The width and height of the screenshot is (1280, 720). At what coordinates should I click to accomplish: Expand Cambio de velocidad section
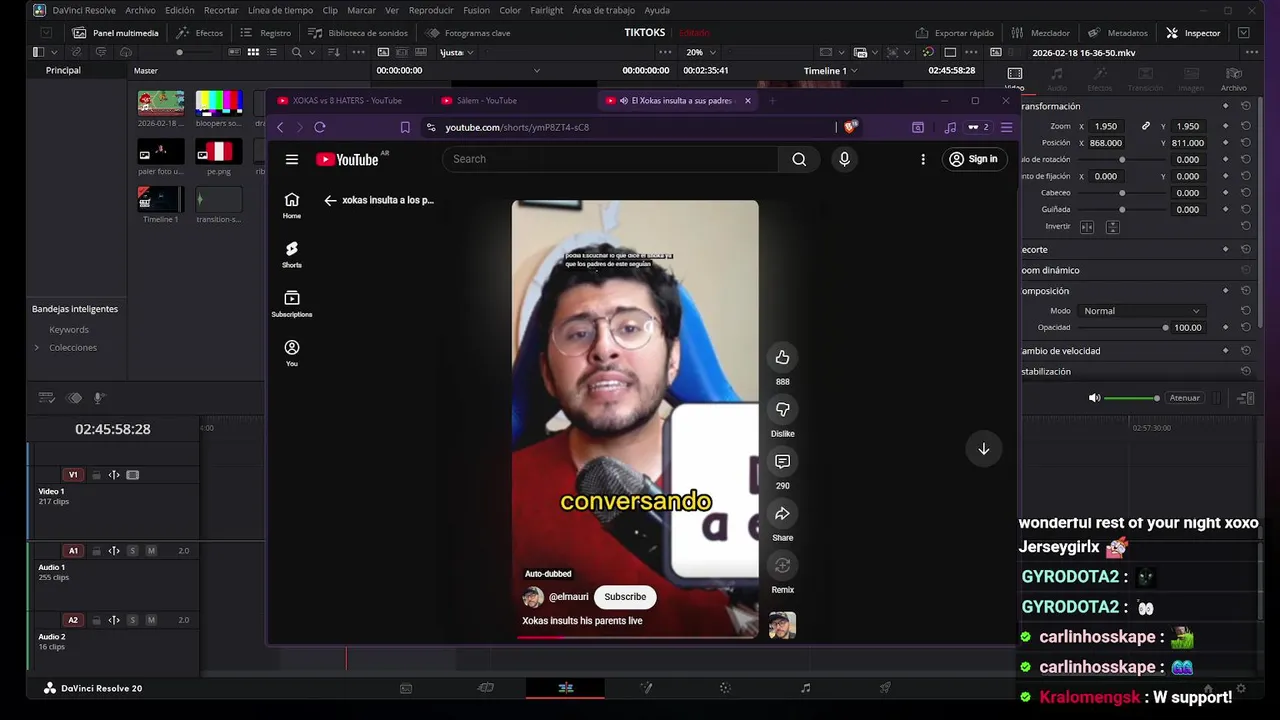(x=1061, y=351)
